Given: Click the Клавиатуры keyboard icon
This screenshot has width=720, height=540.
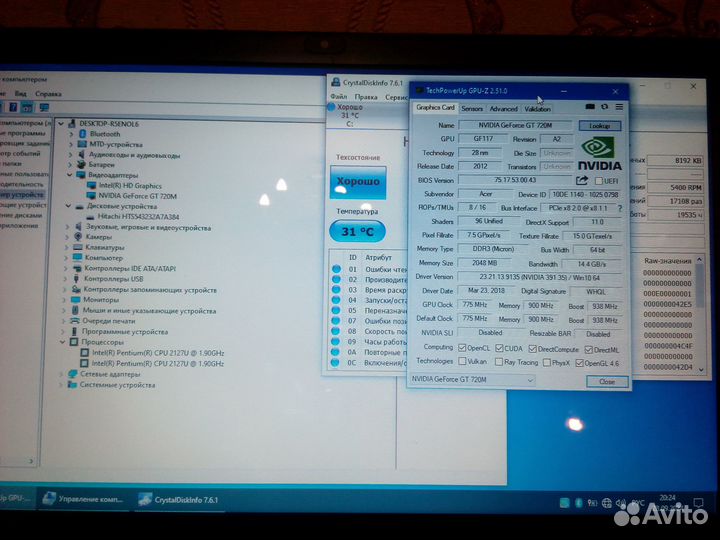Looking at the screenshot, I should [78, 247].
